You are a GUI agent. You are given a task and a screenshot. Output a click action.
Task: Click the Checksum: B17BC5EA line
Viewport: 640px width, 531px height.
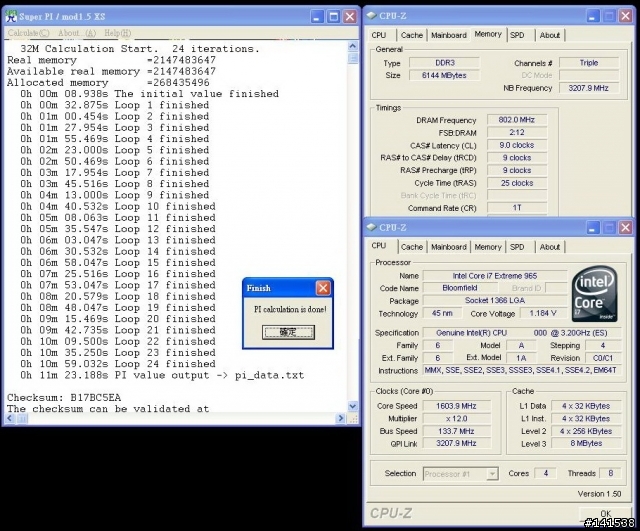(64, 398)
